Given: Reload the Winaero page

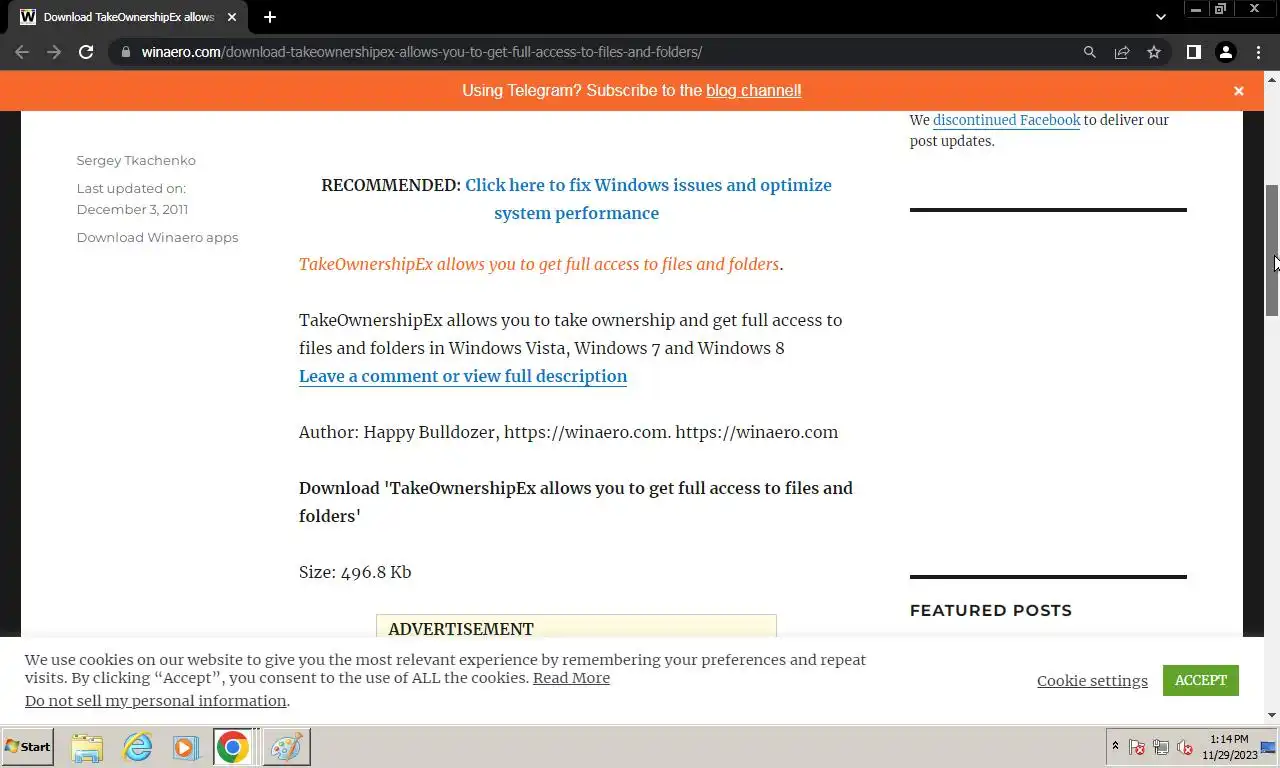Looking at the screenshot, I should click(86, 52).
